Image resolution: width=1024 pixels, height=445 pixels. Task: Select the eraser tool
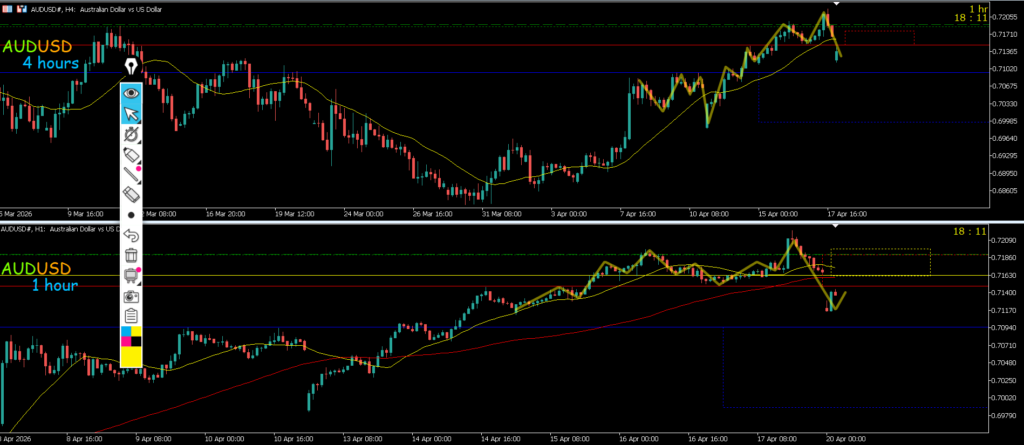tap(130, 195)
